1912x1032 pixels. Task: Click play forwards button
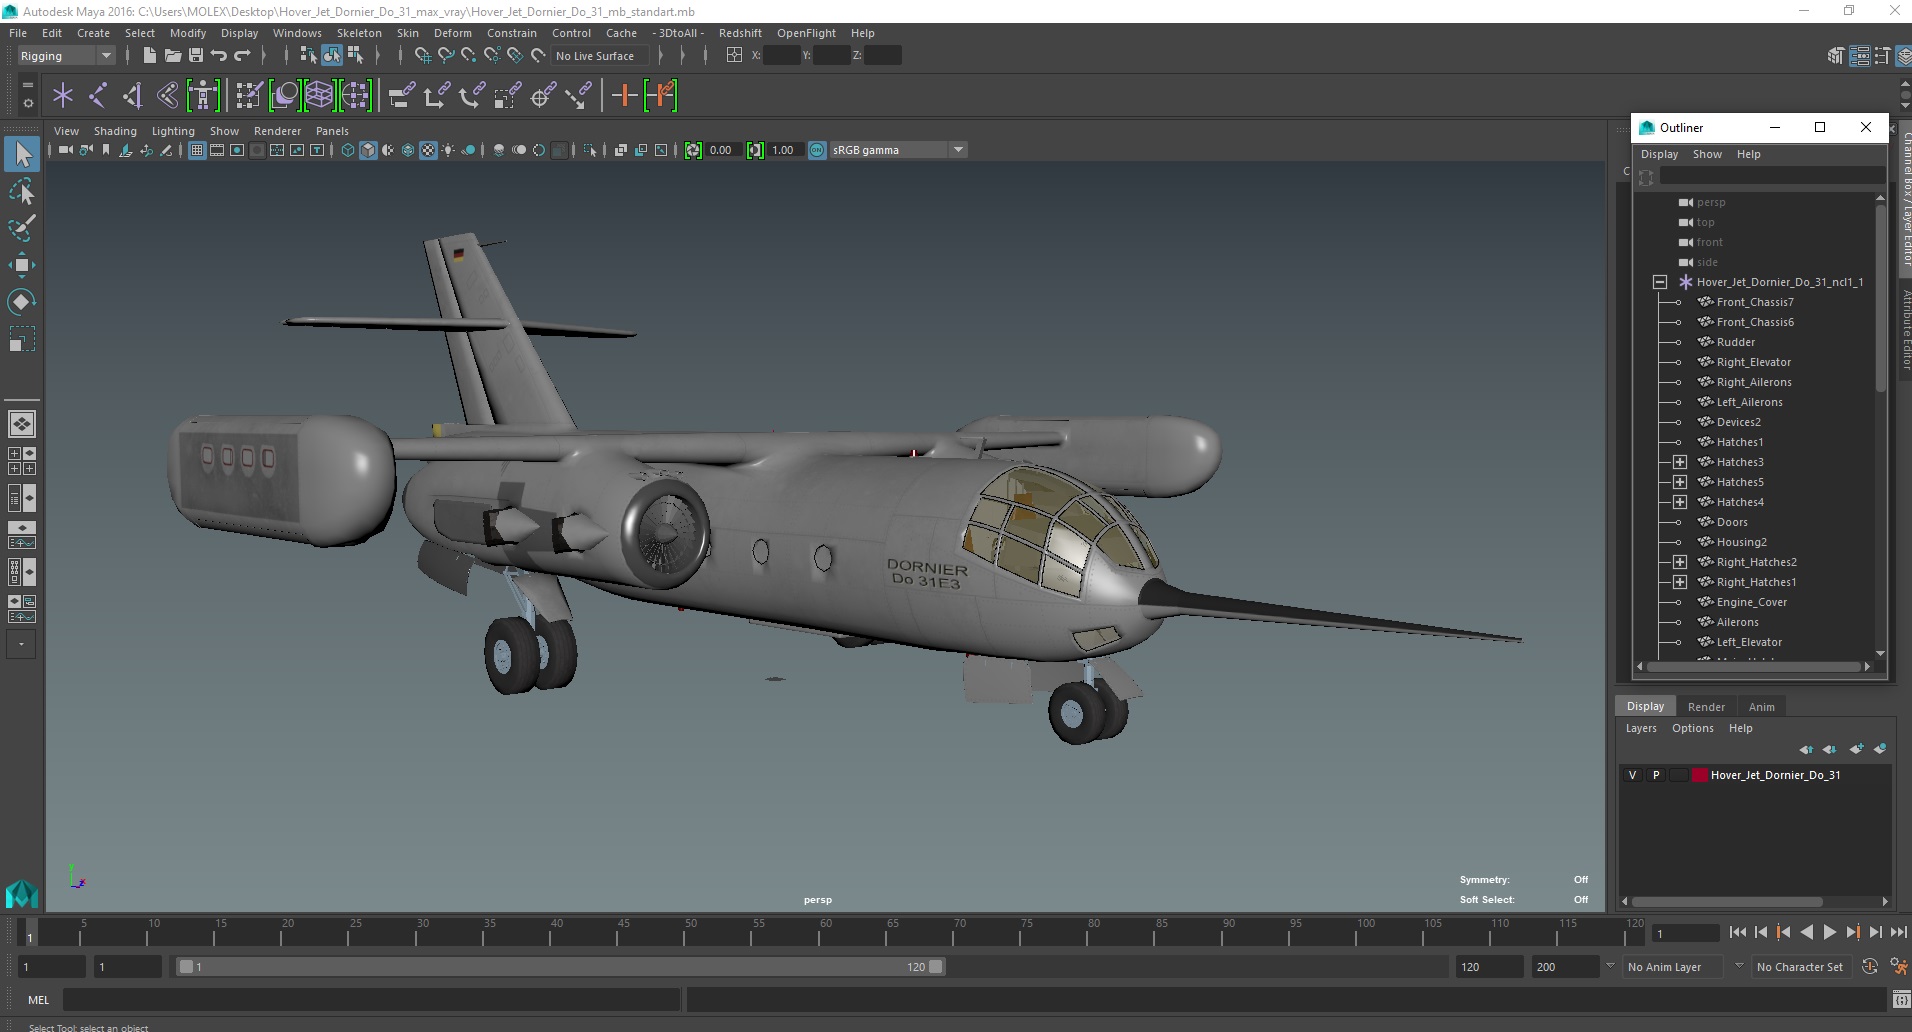coord(1829,932)
